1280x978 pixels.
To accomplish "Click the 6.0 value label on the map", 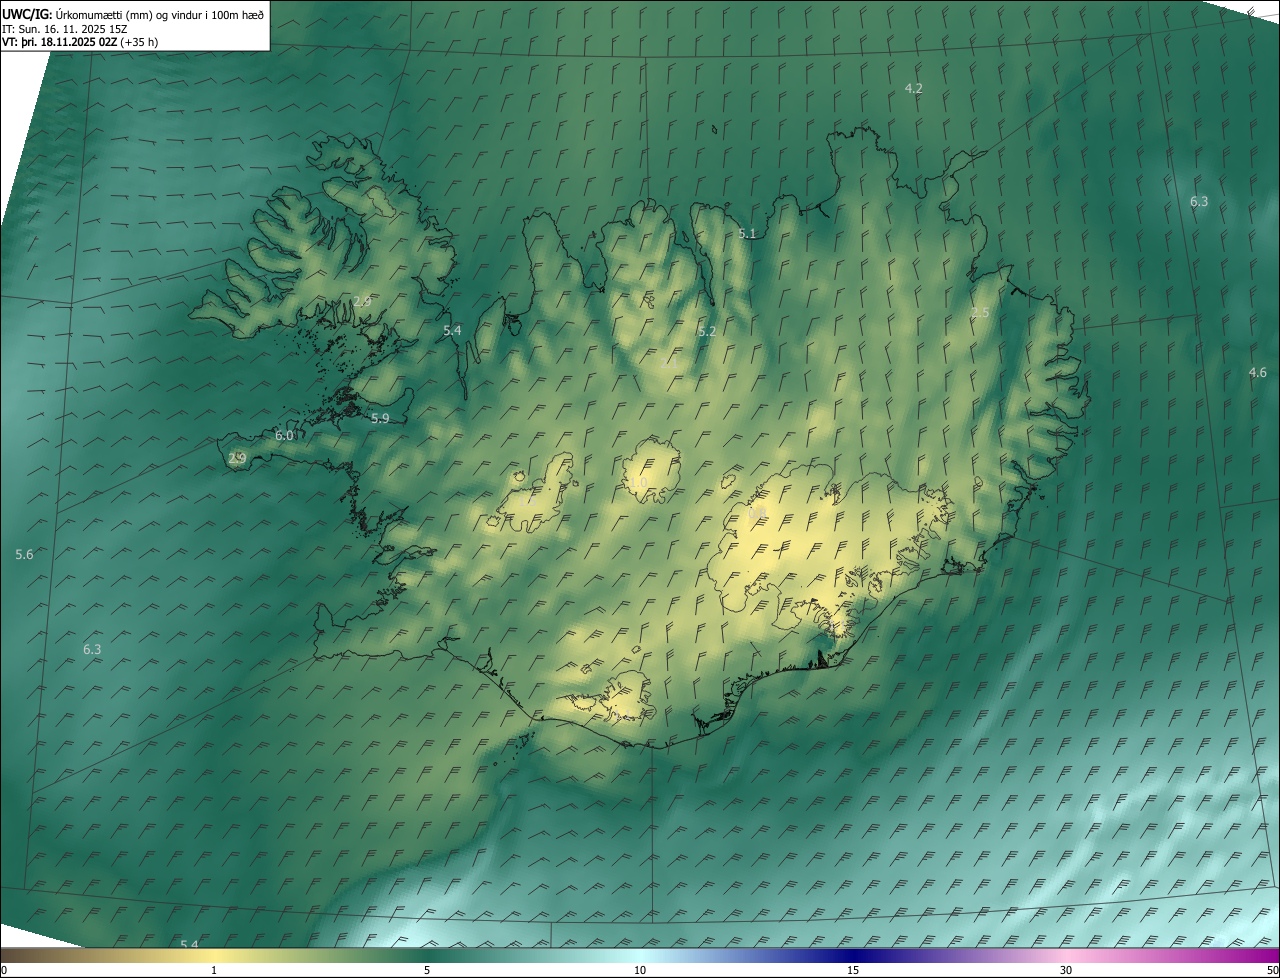I will click(284, 435).
